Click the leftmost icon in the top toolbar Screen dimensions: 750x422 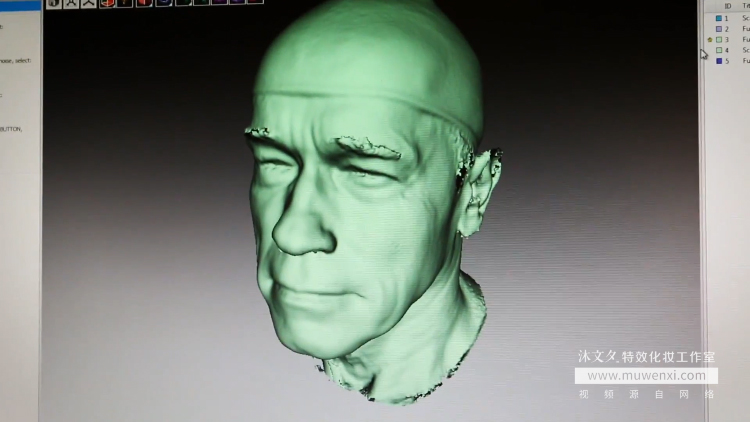click(x=54, y=3)
